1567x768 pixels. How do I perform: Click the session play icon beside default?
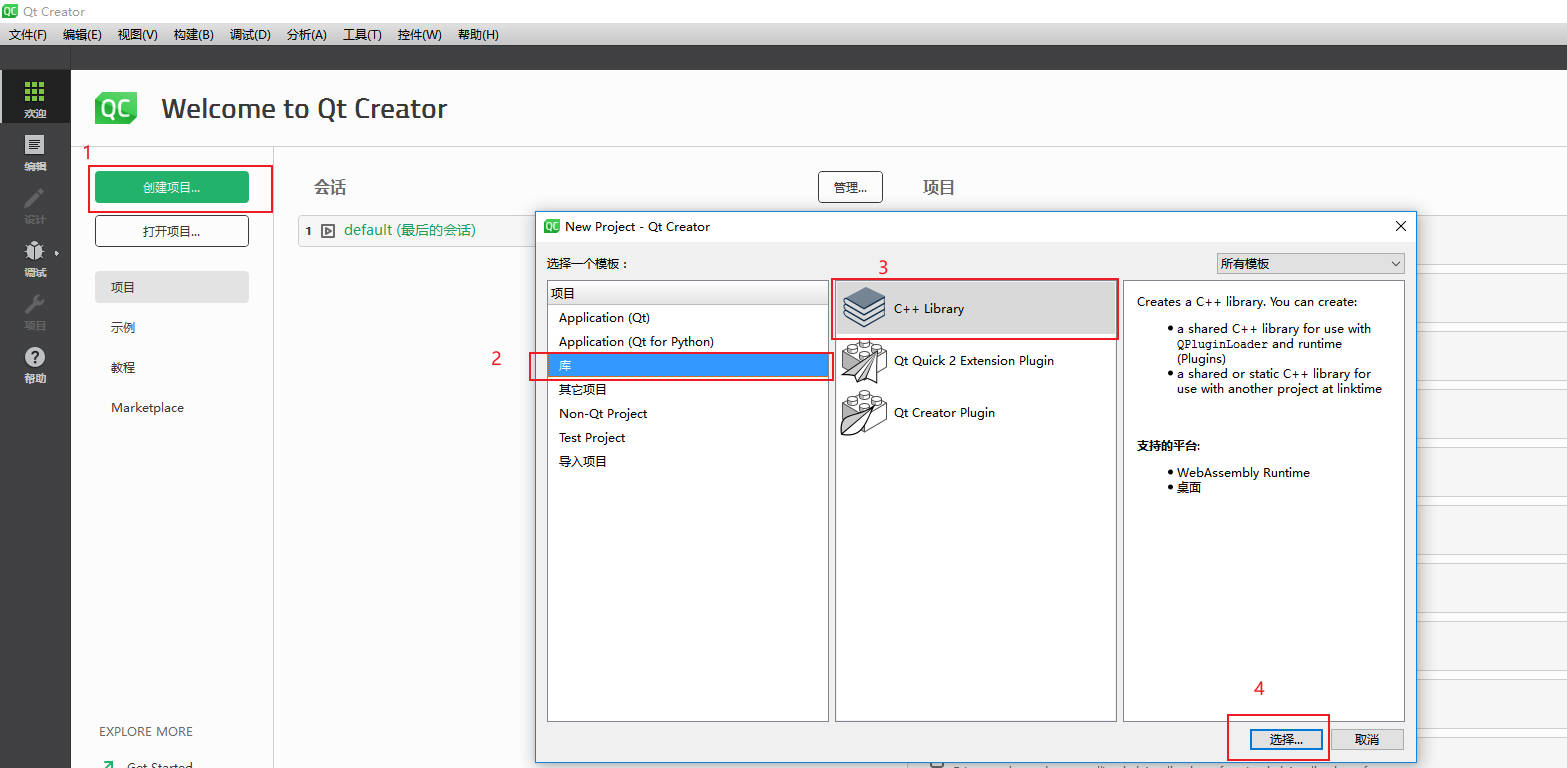[x=328, y=230]
